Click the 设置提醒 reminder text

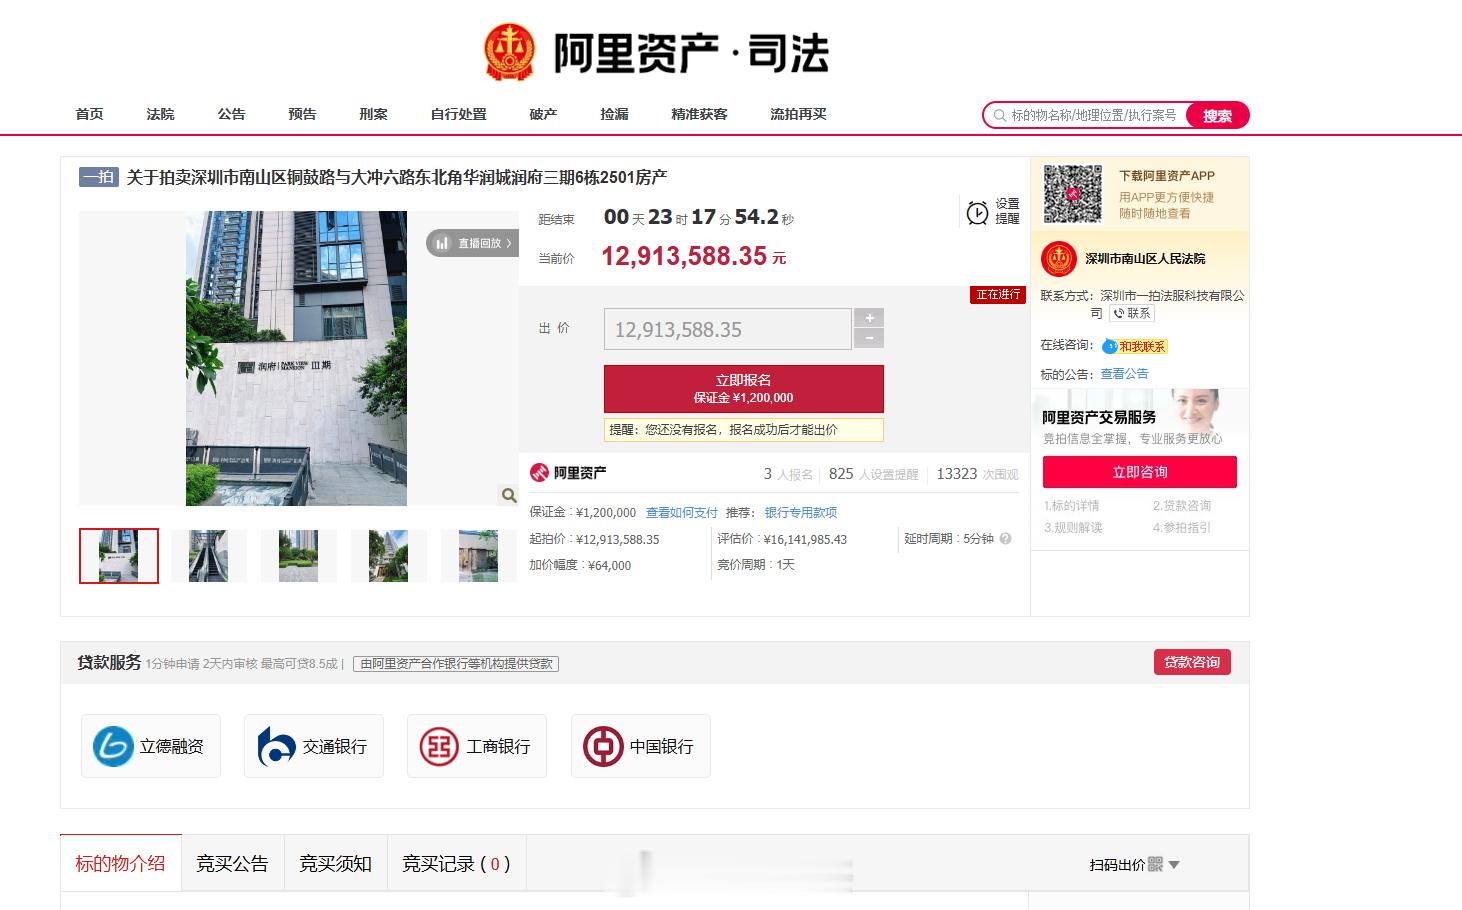1007,211
